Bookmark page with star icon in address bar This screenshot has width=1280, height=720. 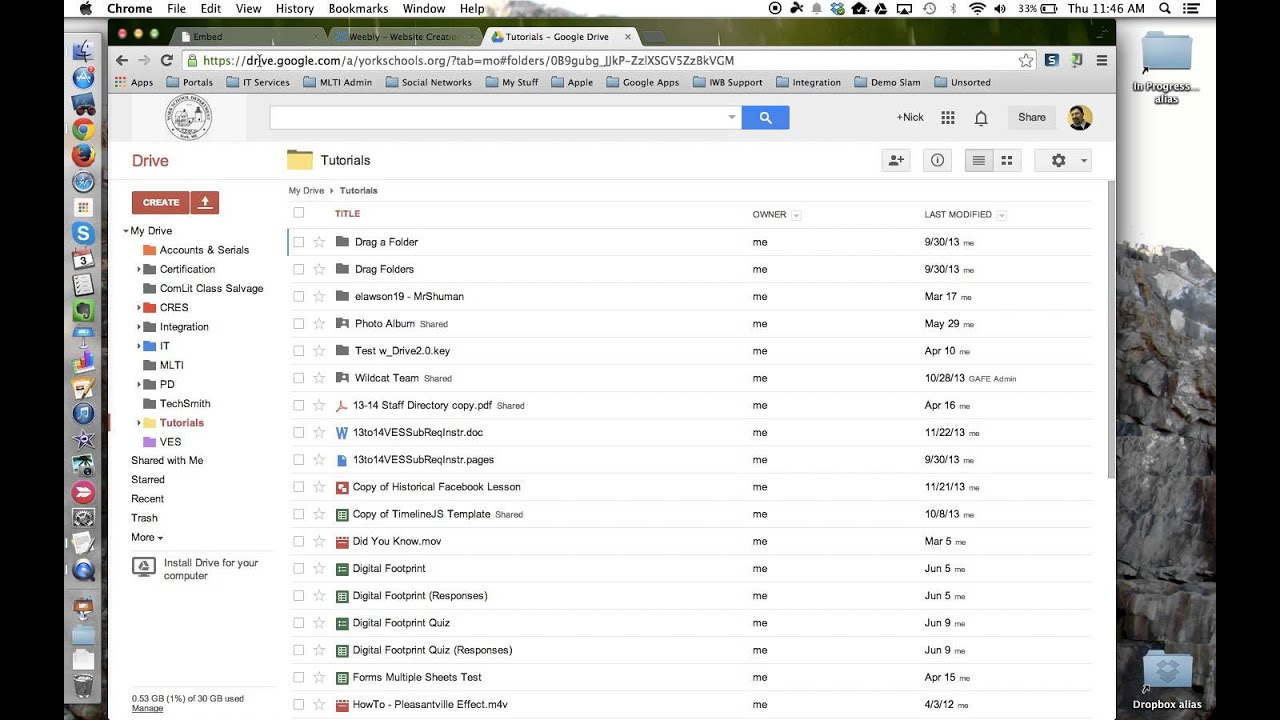(1026, 60)
